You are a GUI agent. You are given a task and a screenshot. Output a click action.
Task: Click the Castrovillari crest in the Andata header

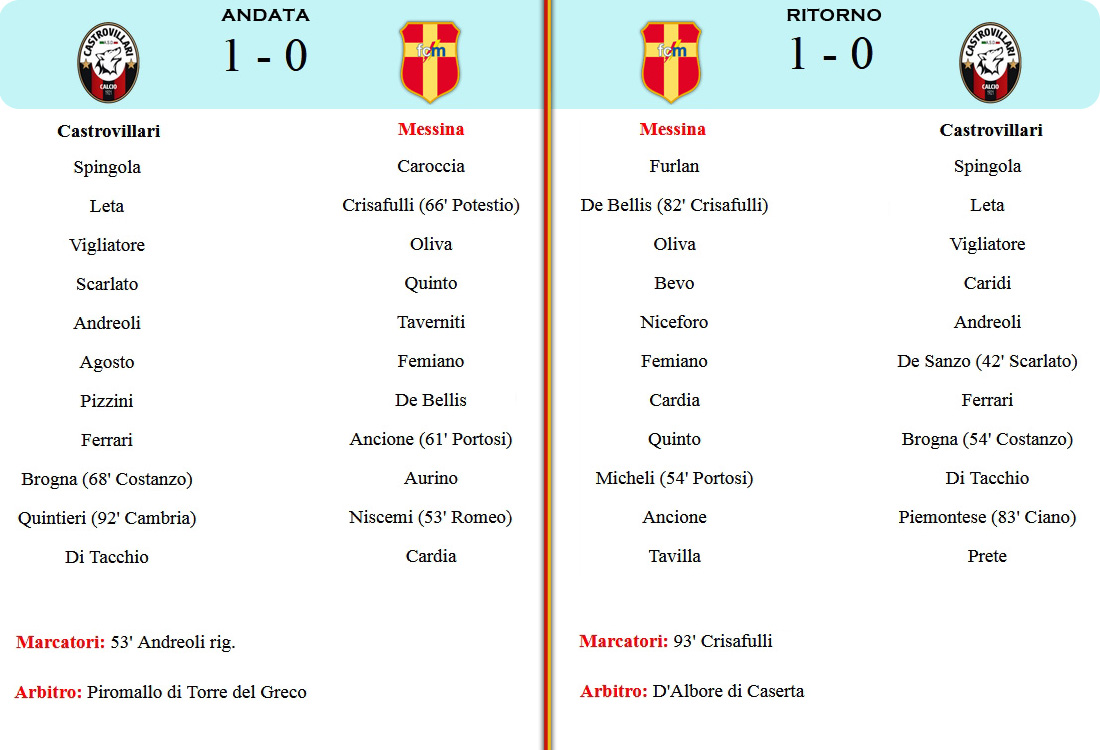109,62
